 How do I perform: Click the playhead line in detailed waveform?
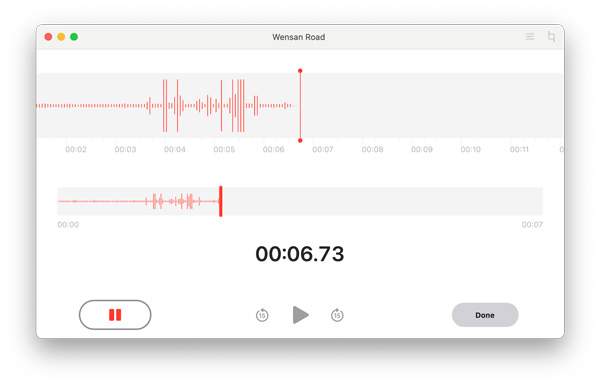coord(300,106)
